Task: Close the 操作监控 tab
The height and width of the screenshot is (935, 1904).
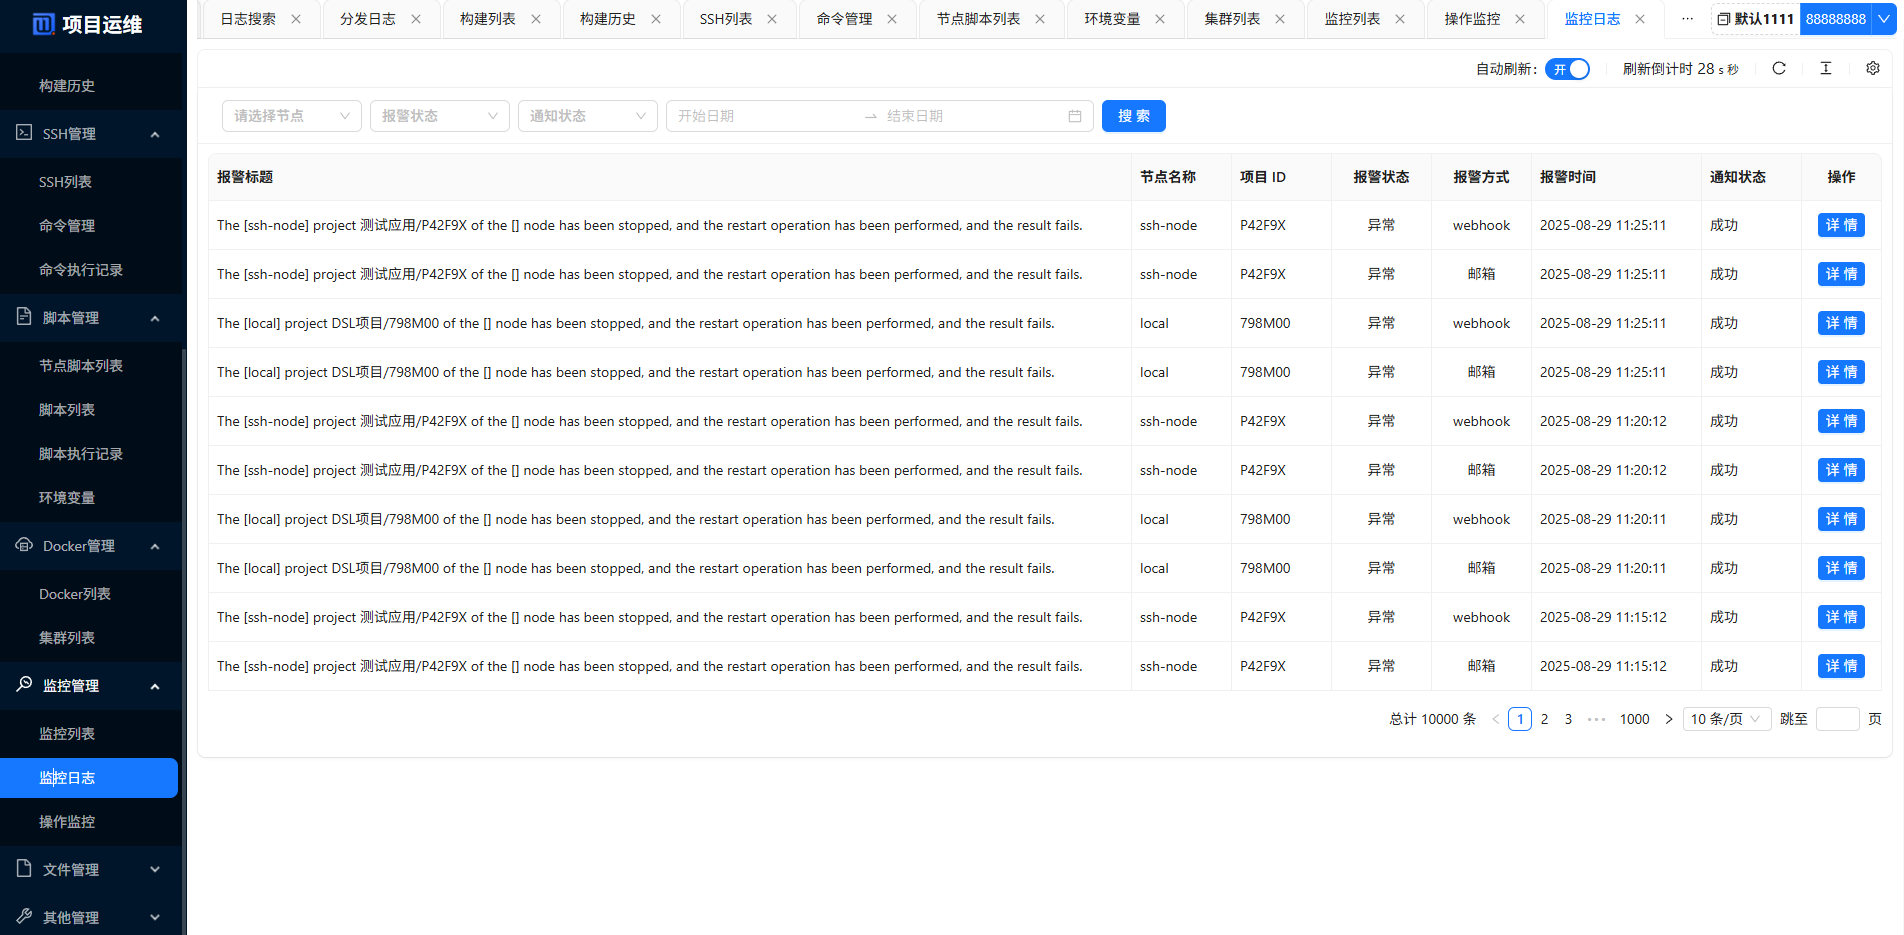Action: click(x=1520, y=19)
